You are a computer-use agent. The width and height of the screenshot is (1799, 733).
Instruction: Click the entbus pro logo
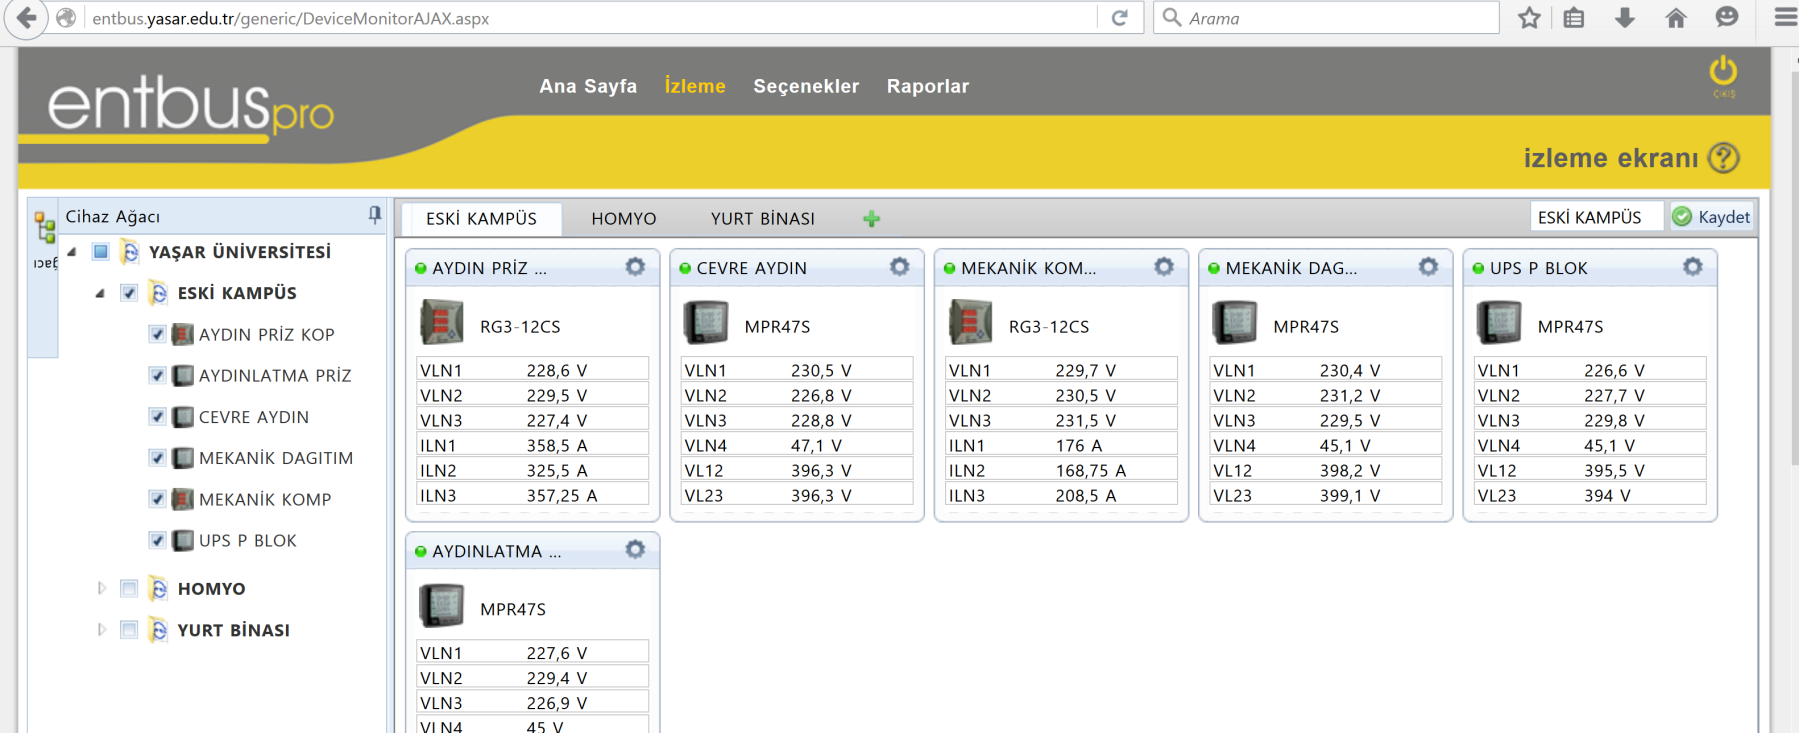pyautogui.click(x=190, y=107)
